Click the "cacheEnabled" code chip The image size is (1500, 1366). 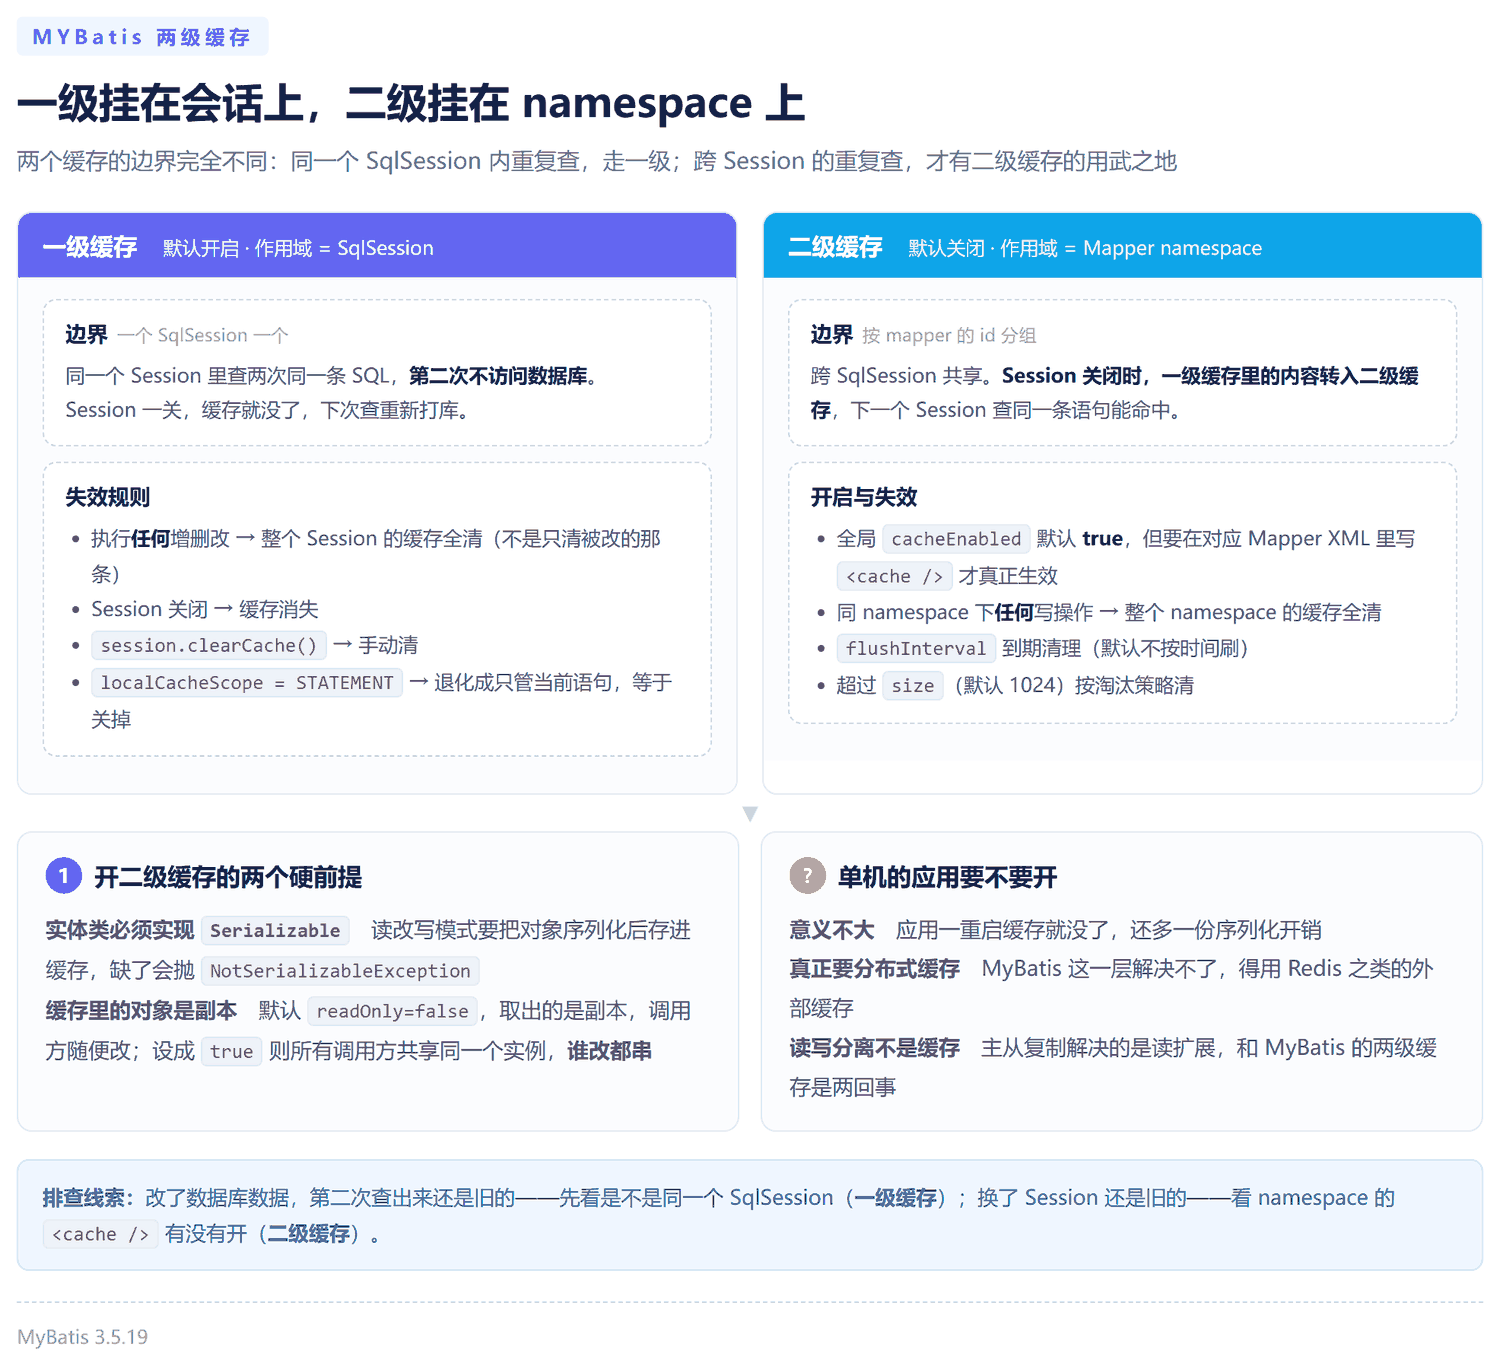[x=956, y=539]
